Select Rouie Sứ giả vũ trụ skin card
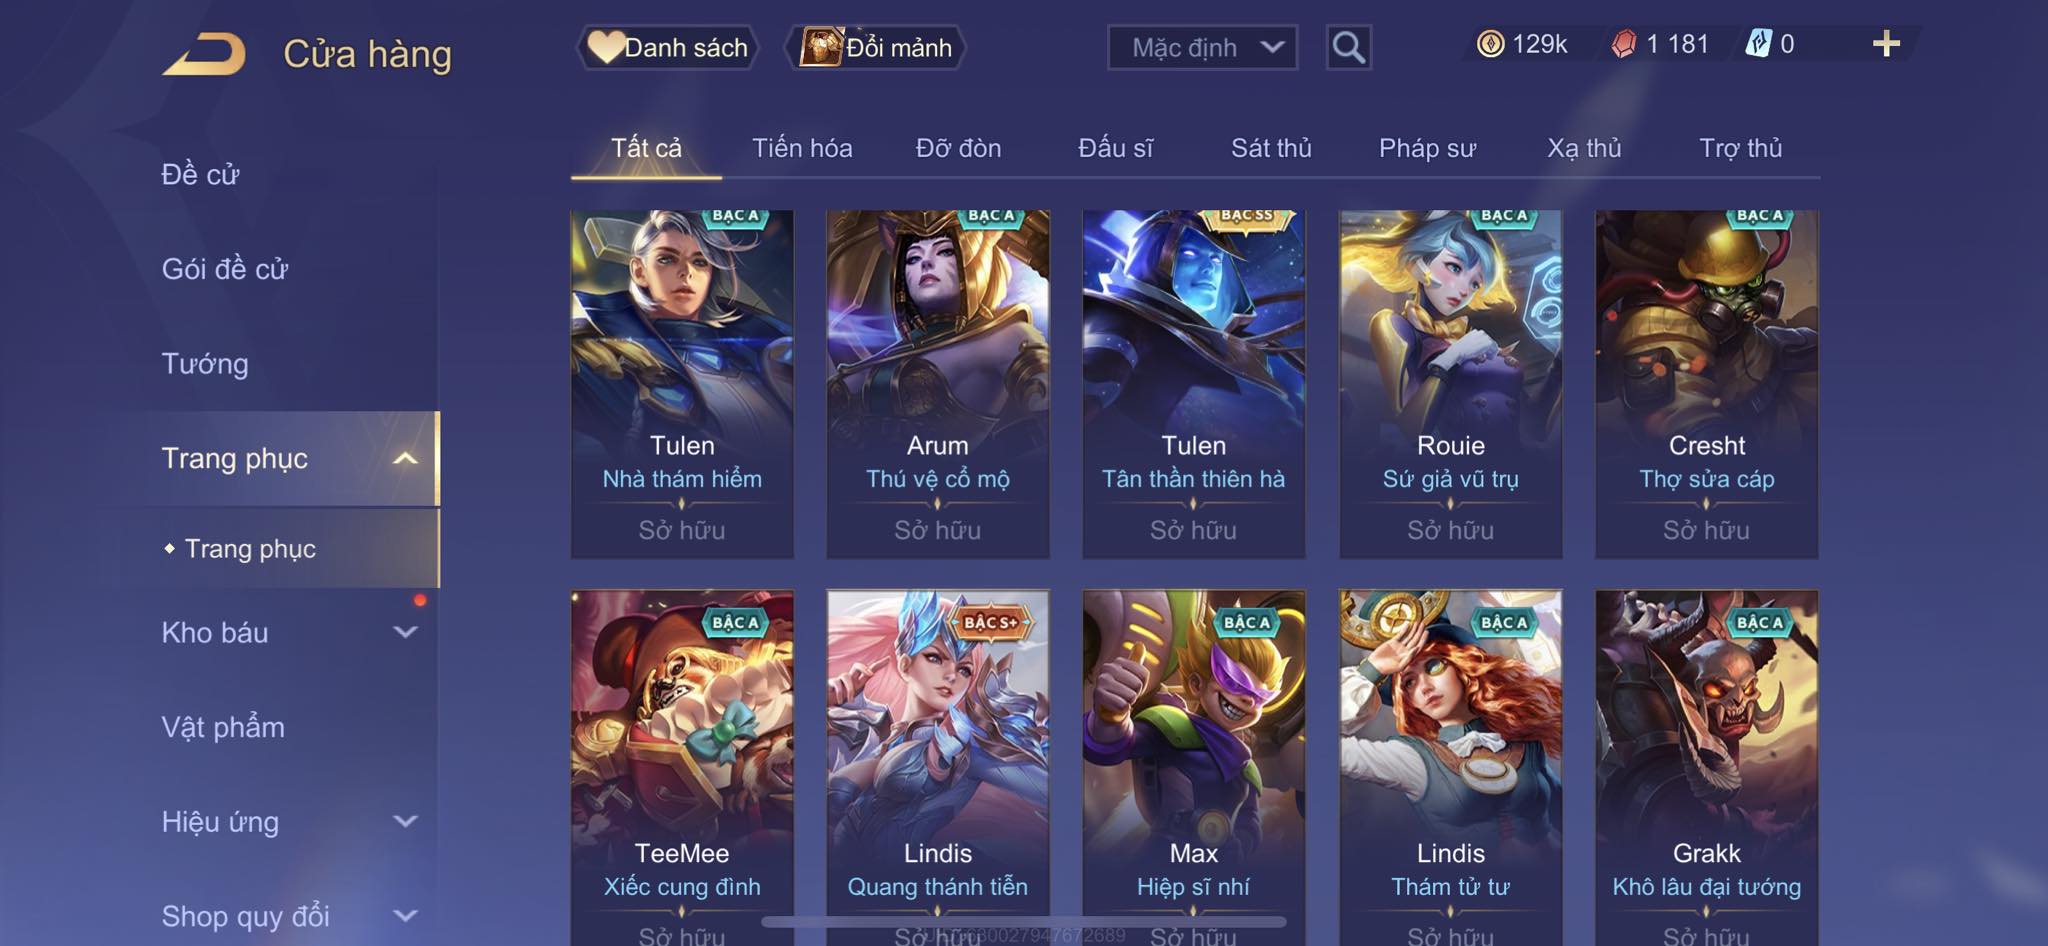The image size is (2048, 946). coord(1451,384)
